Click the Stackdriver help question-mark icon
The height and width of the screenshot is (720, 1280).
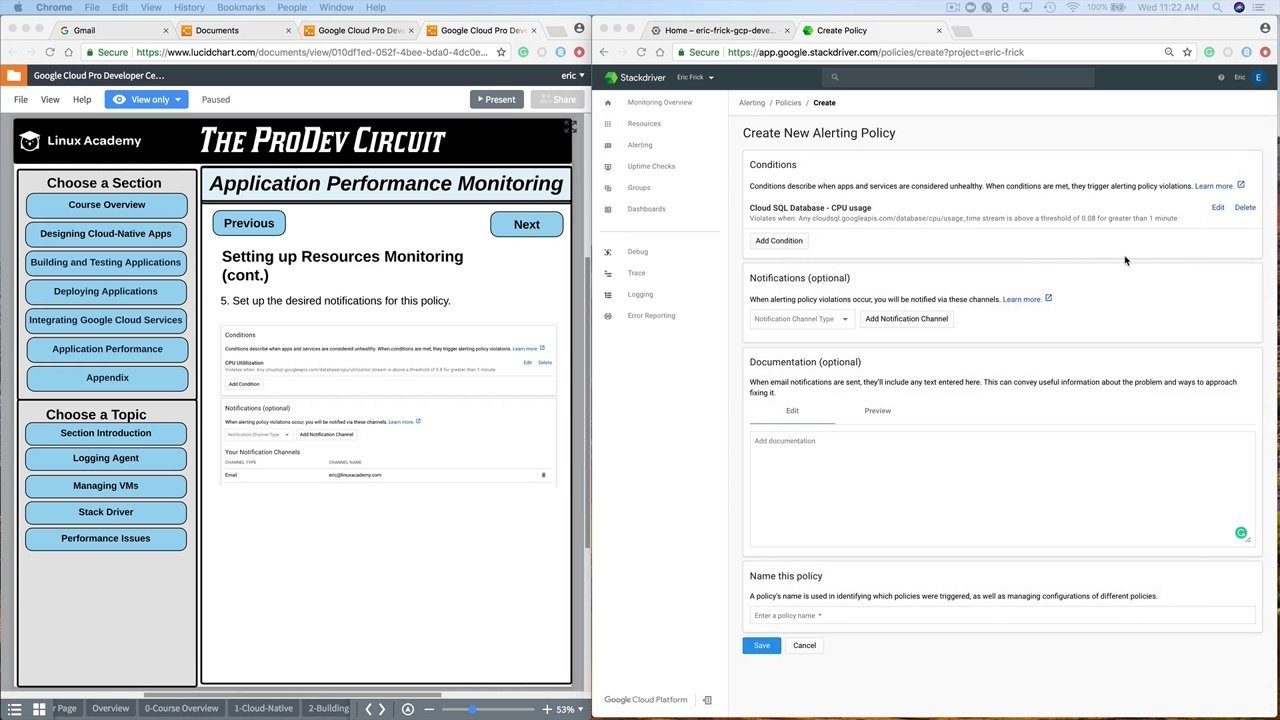(x=1221, y=77)
